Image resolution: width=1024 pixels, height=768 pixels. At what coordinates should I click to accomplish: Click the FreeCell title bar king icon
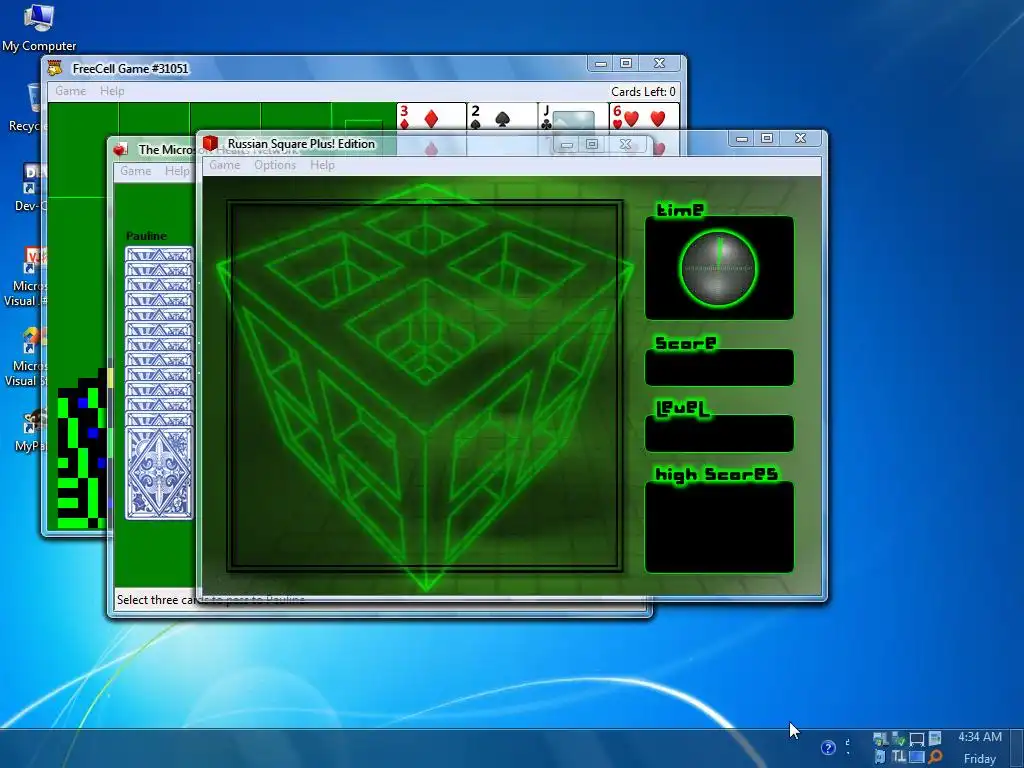56,68
